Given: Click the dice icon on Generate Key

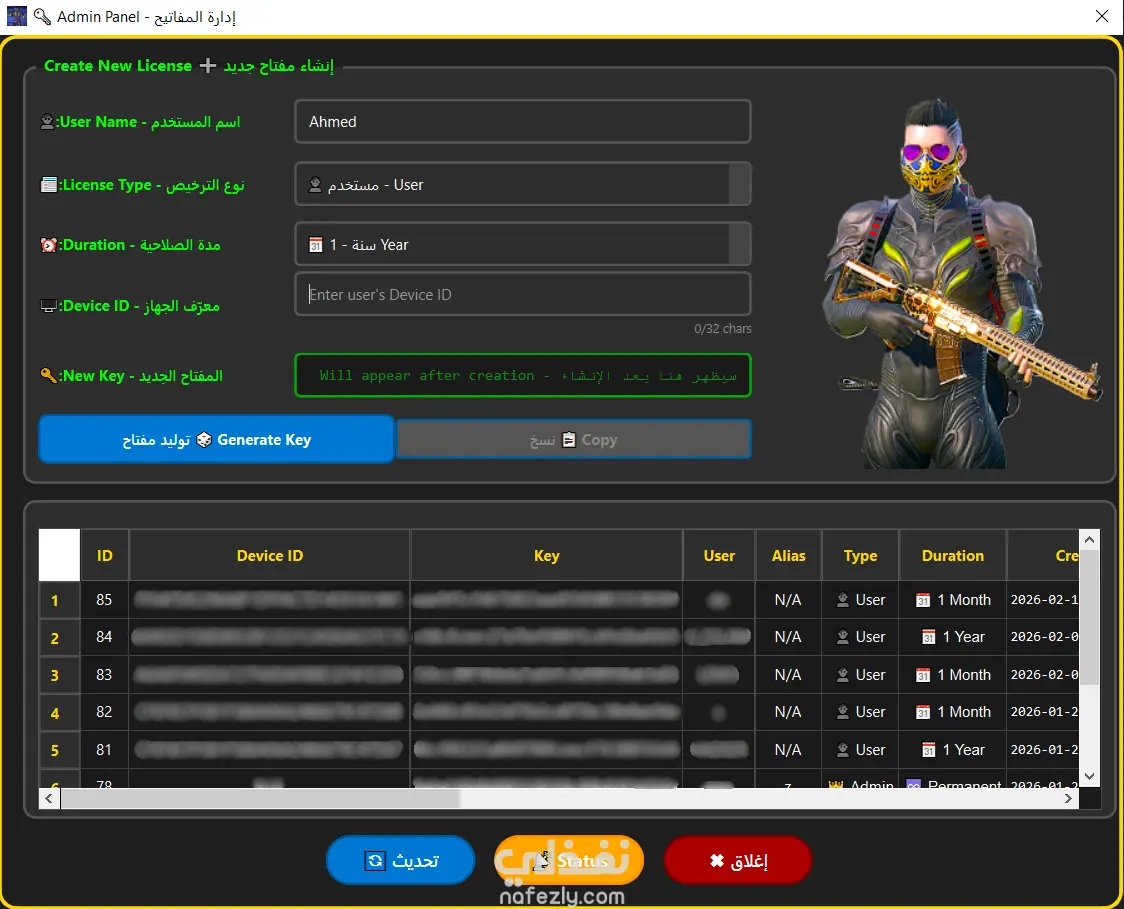Looking at the screenshot, I should pos(204,439).
